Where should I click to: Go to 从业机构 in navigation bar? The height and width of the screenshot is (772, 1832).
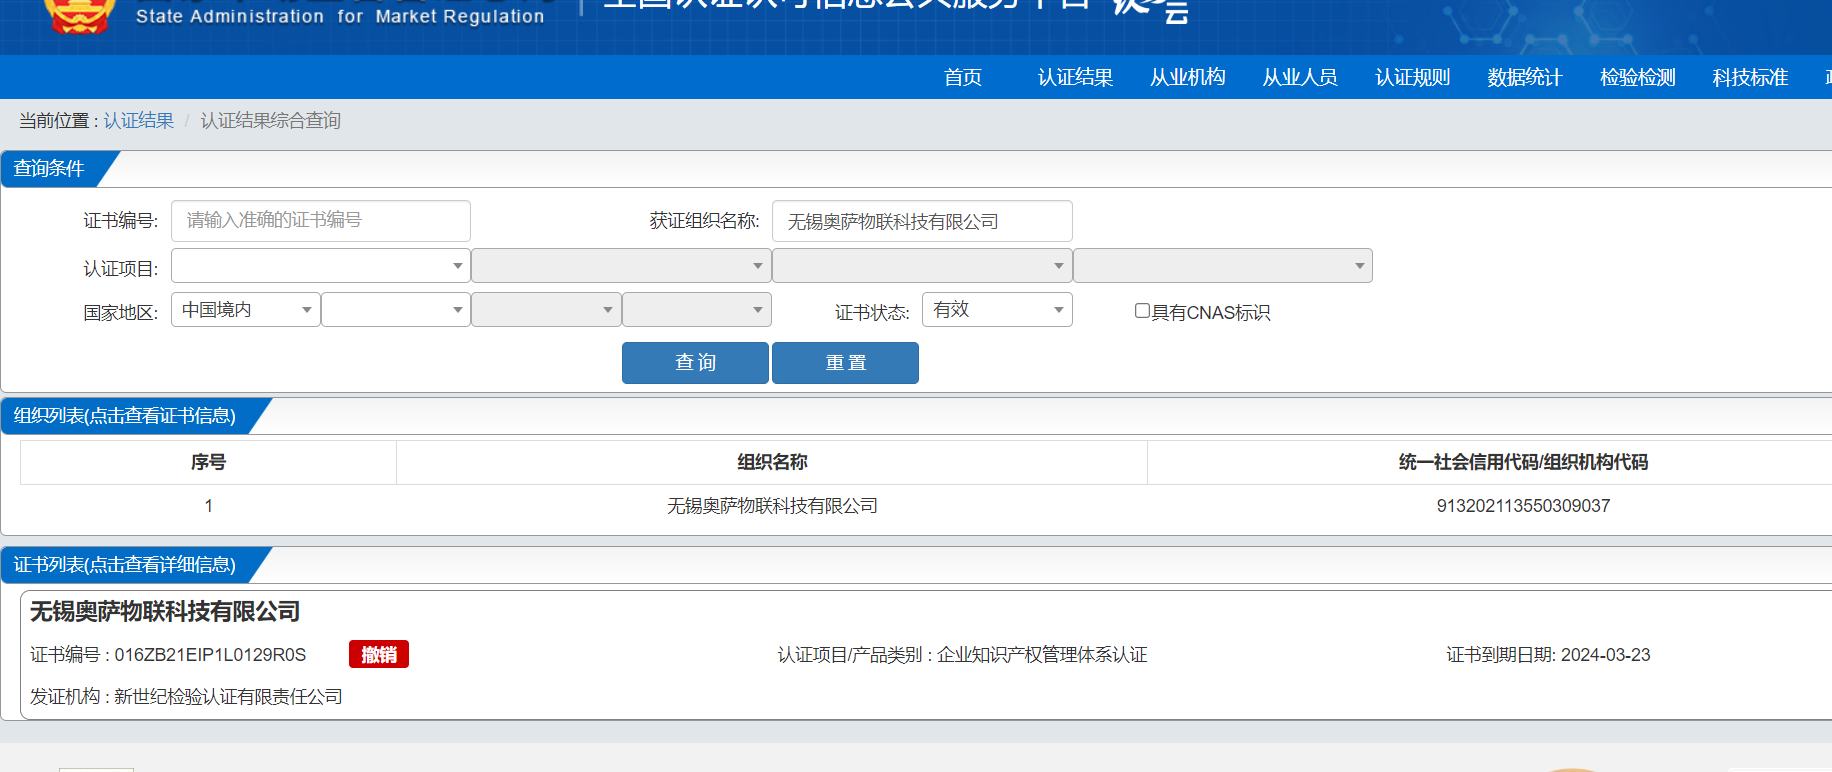[x=1187, y=77]
